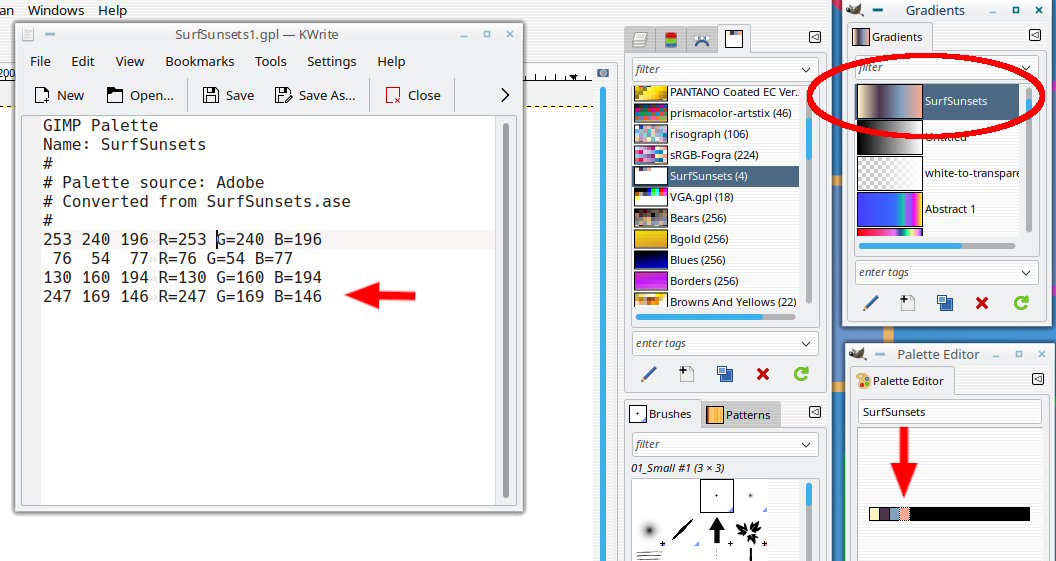Click the edit gradient pencil icon
Viewport: 1056px width, 561px height.
pos(870,303)
